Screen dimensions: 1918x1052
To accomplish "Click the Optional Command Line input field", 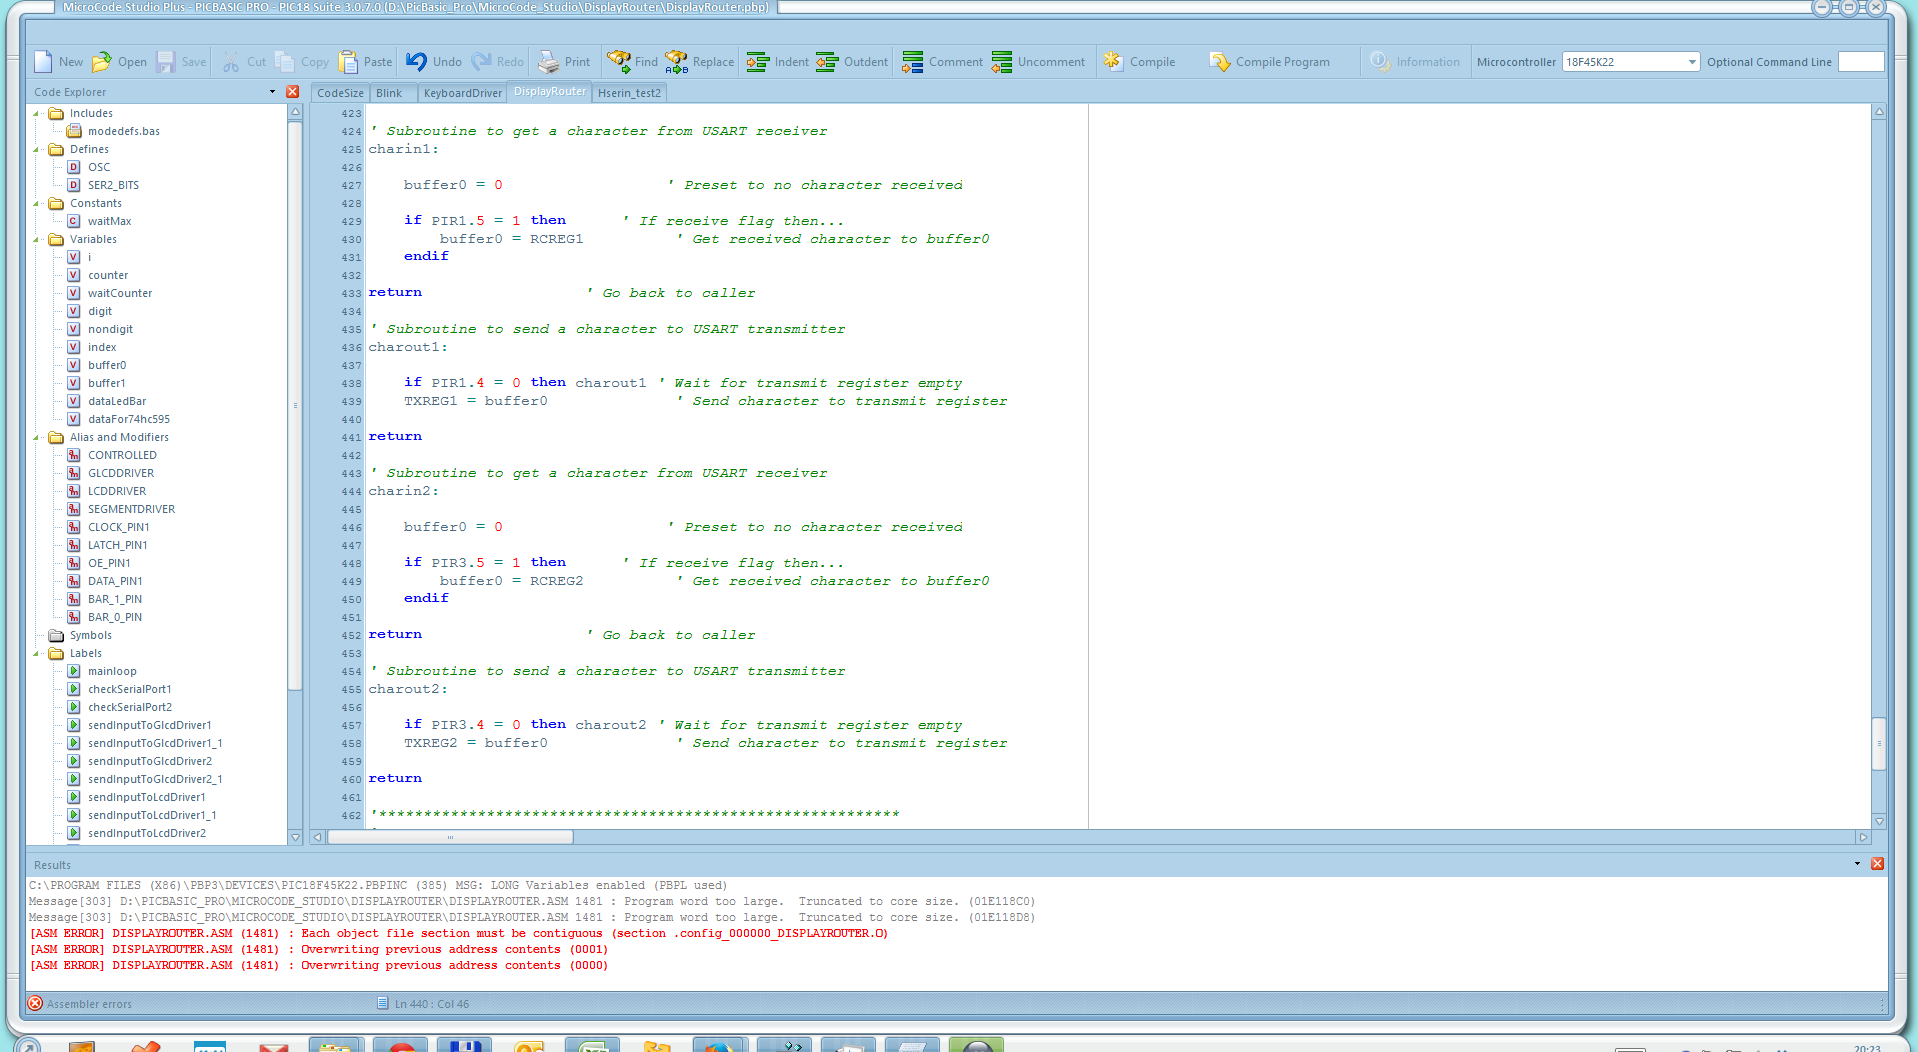I will (1860, 62).
